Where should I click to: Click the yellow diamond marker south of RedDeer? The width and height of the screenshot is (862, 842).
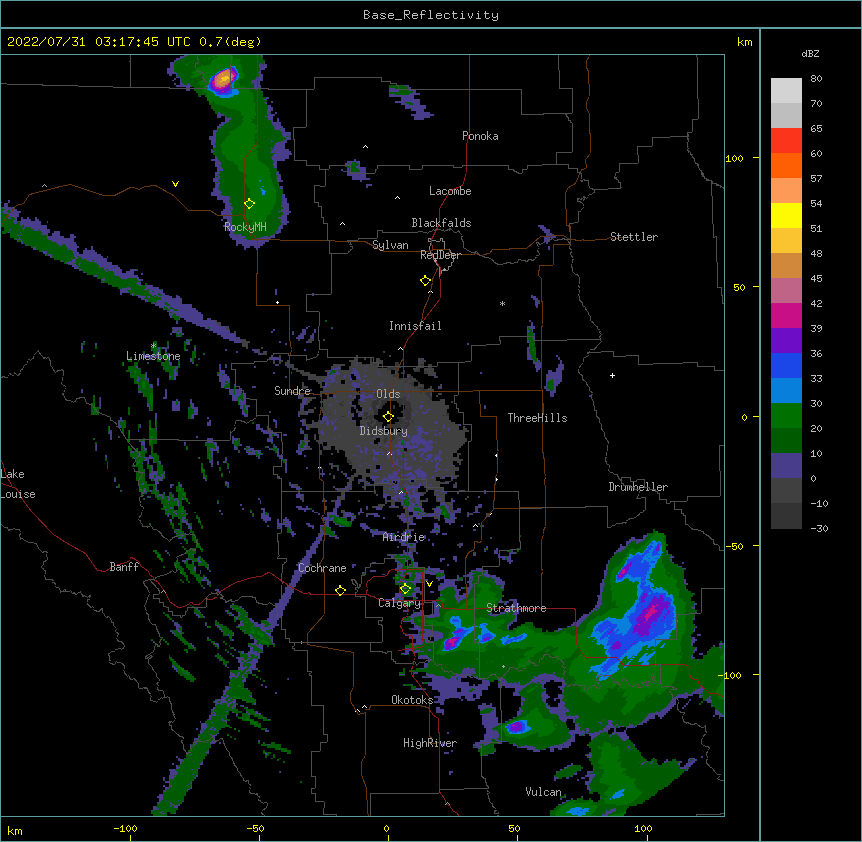[426, 281]
